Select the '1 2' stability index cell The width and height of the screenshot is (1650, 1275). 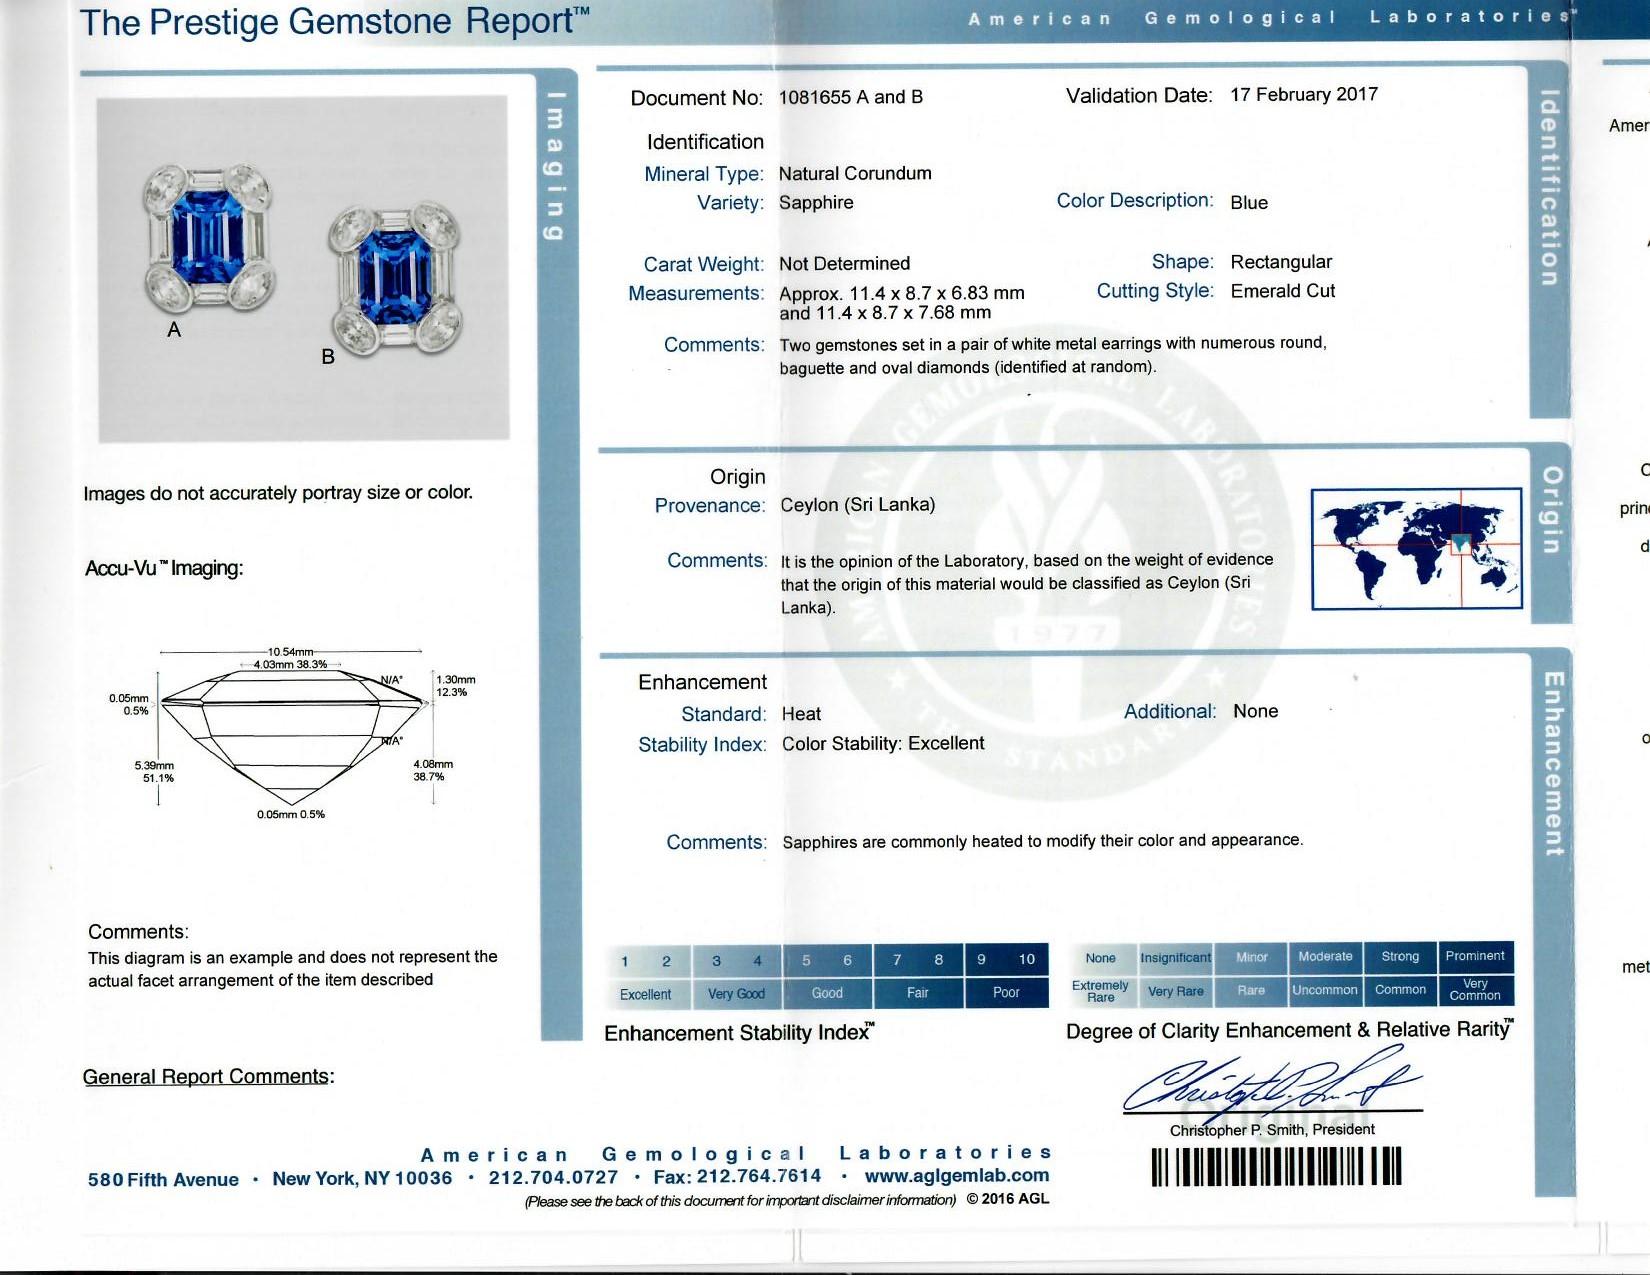(646, 961)
